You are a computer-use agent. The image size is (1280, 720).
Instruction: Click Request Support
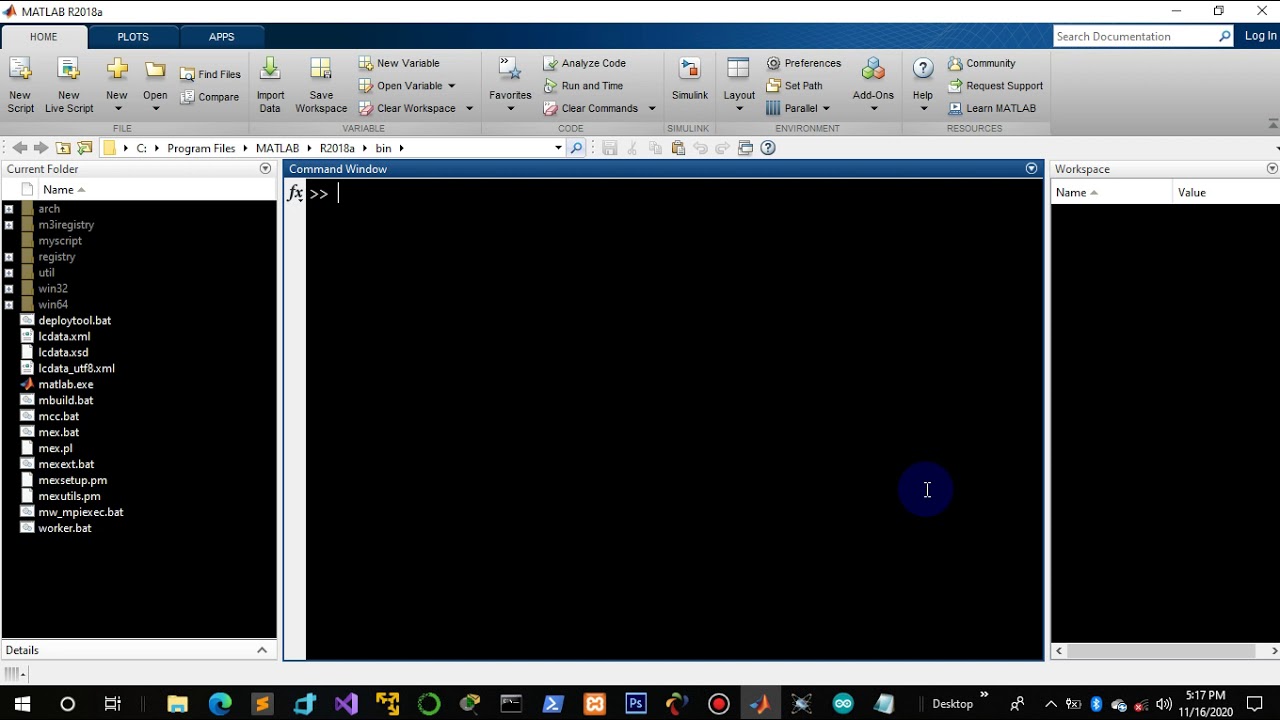coord(996,86)
